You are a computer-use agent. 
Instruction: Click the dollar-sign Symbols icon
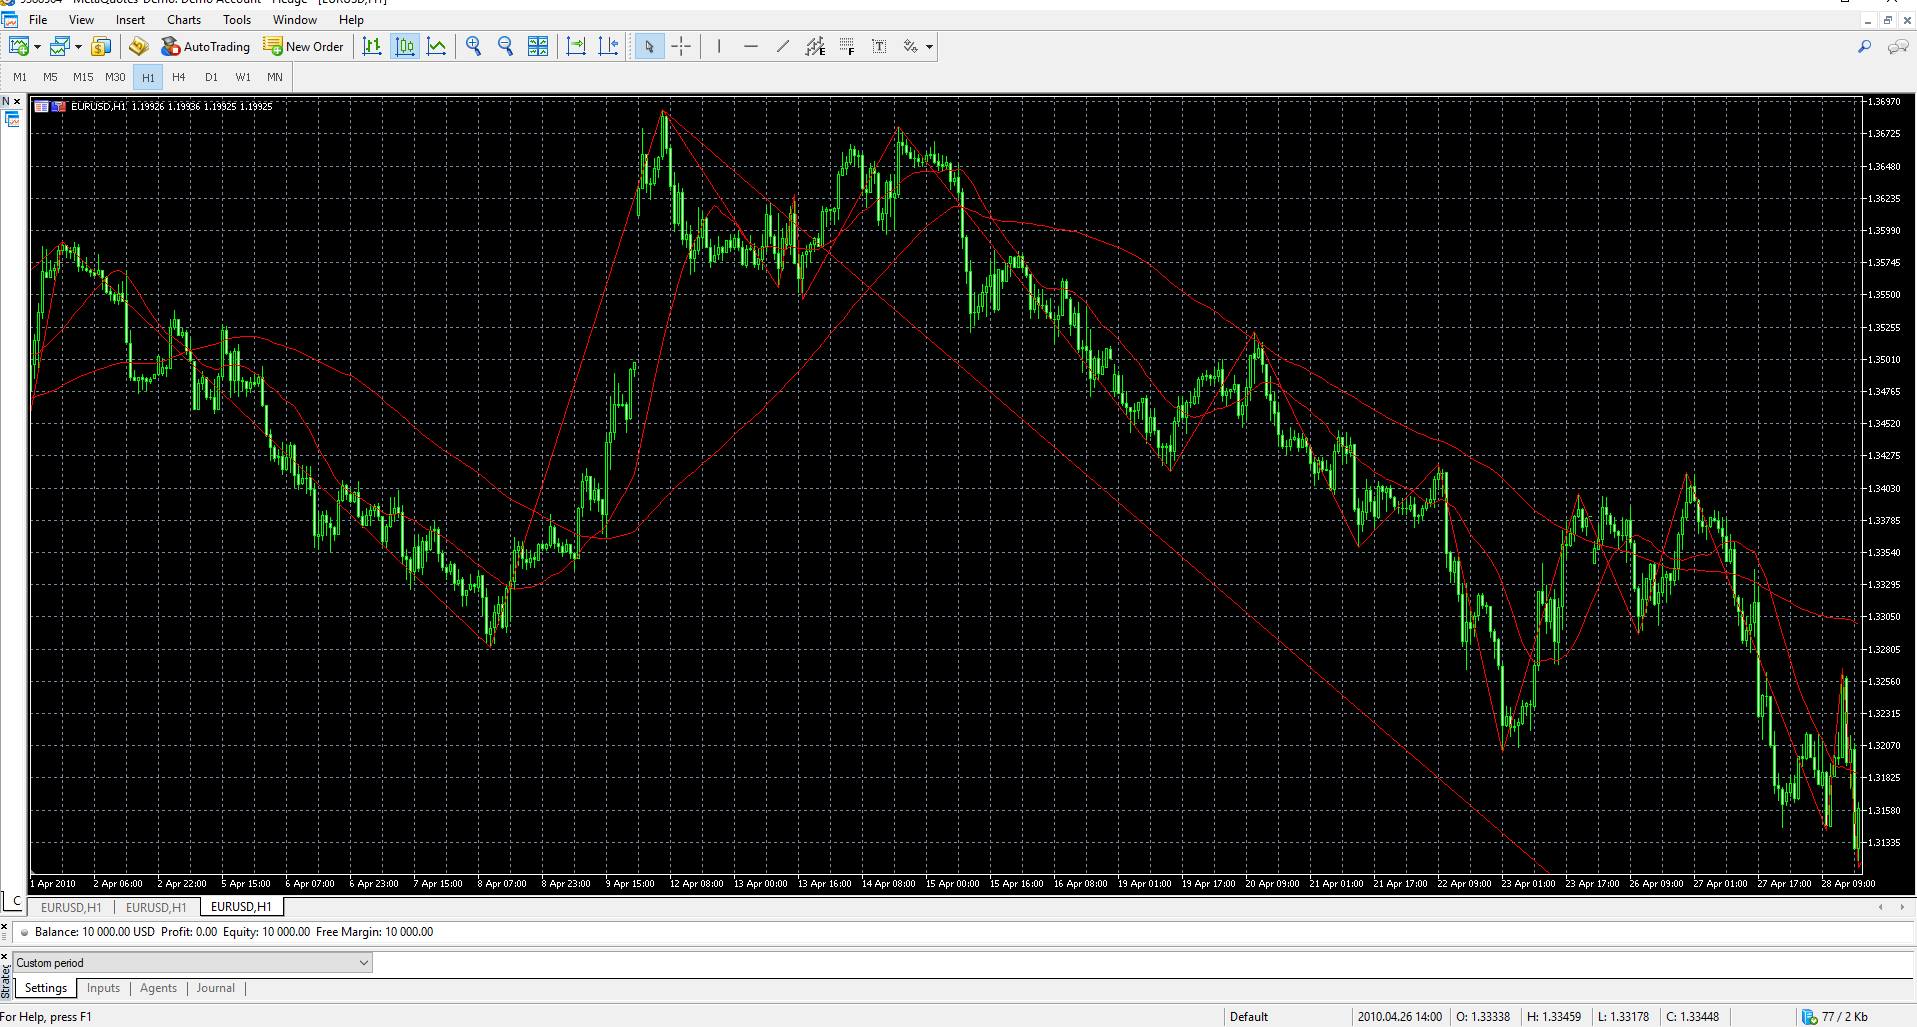click(x=101, y=46)
